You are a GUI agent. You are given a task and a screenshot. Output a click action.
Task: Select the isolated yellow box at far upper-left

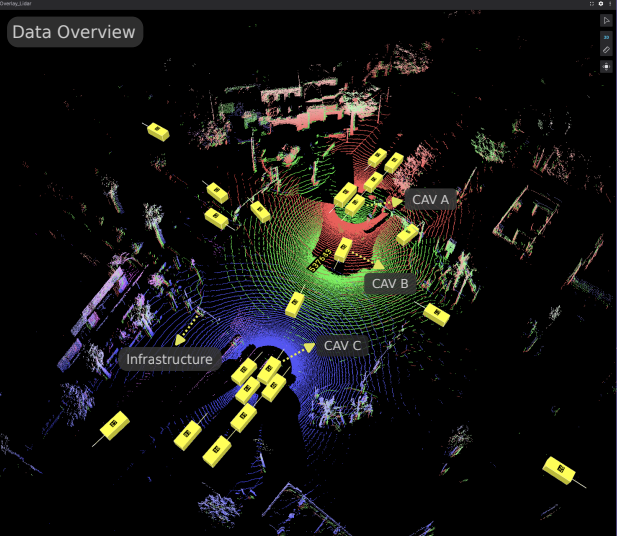tap(157, 131)
